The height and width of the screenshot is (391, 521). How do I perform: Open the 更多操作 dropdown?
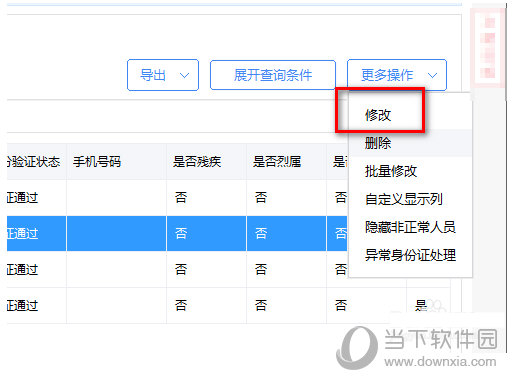click(x=397, y=75)
